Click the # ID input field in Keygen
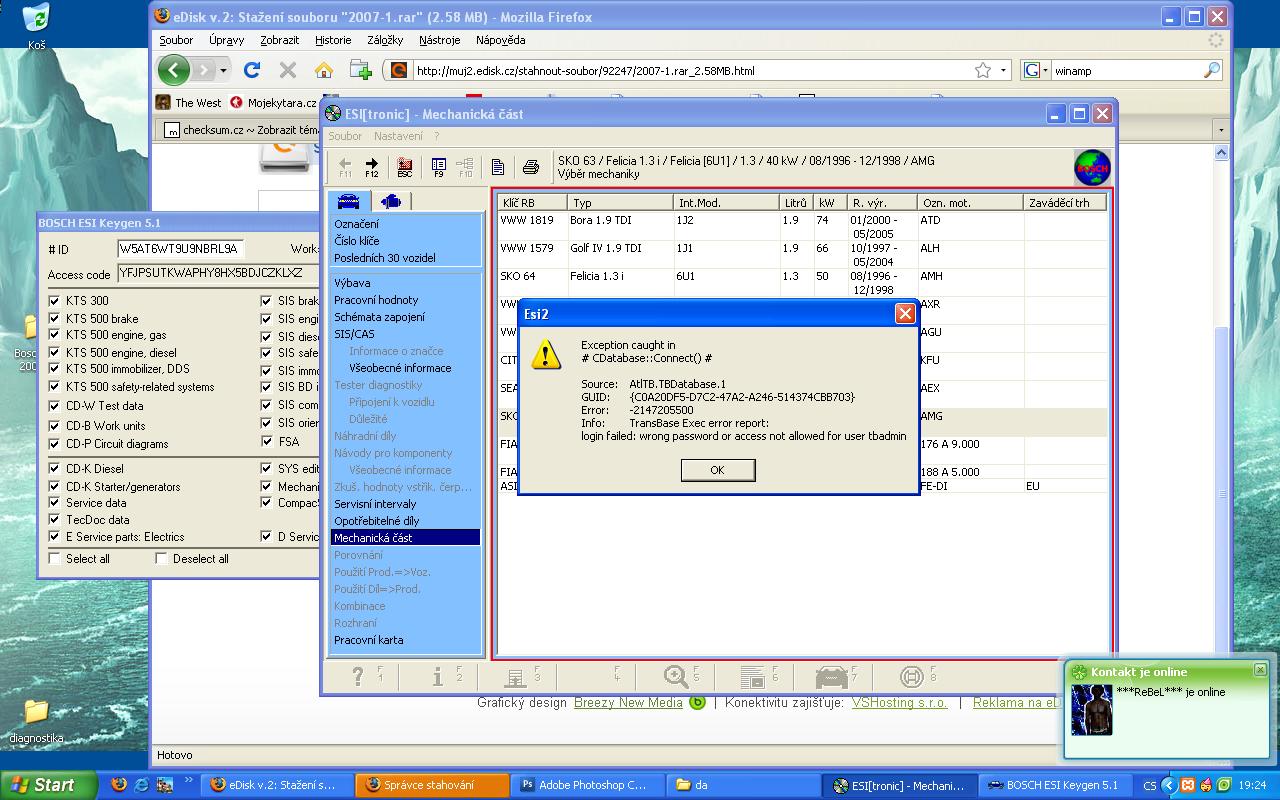The height and width of the screenshot is (800, 1280). (180, 248)
